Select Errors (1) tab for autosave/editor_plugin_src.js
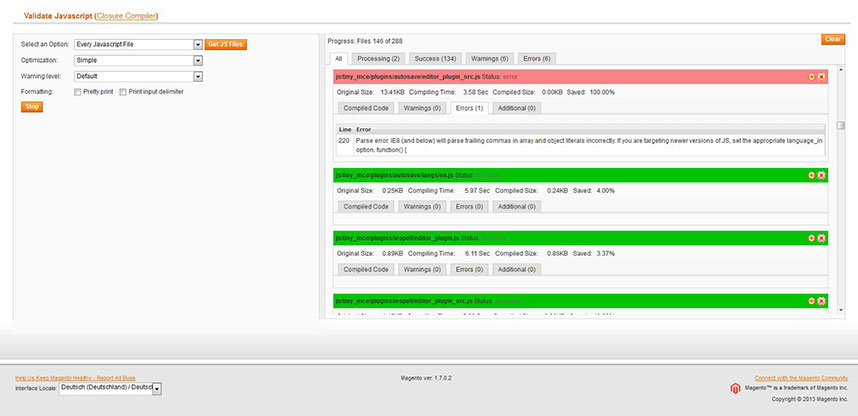Image resolution: width=858 pixels, height=416 pixels. tap(469, 108)
